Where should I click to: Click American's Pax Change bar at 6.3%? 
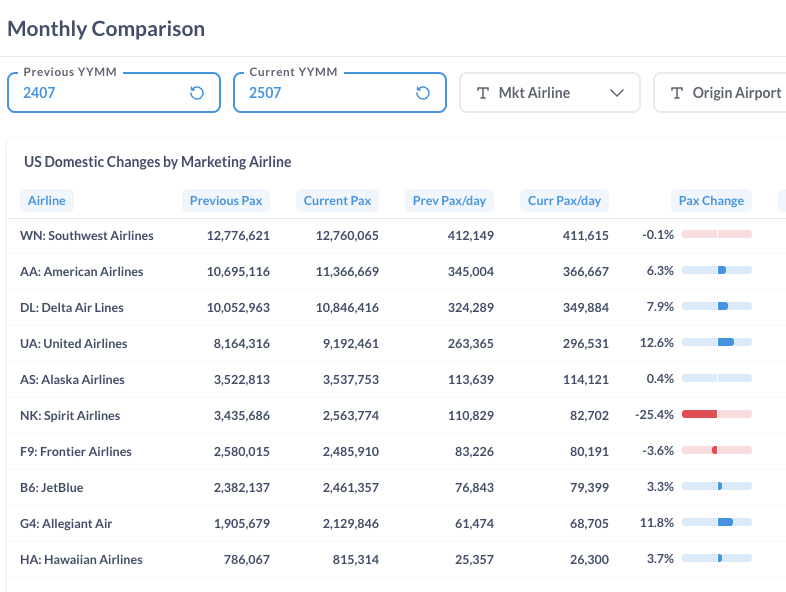pyautogui.click(x=717, y=270)
